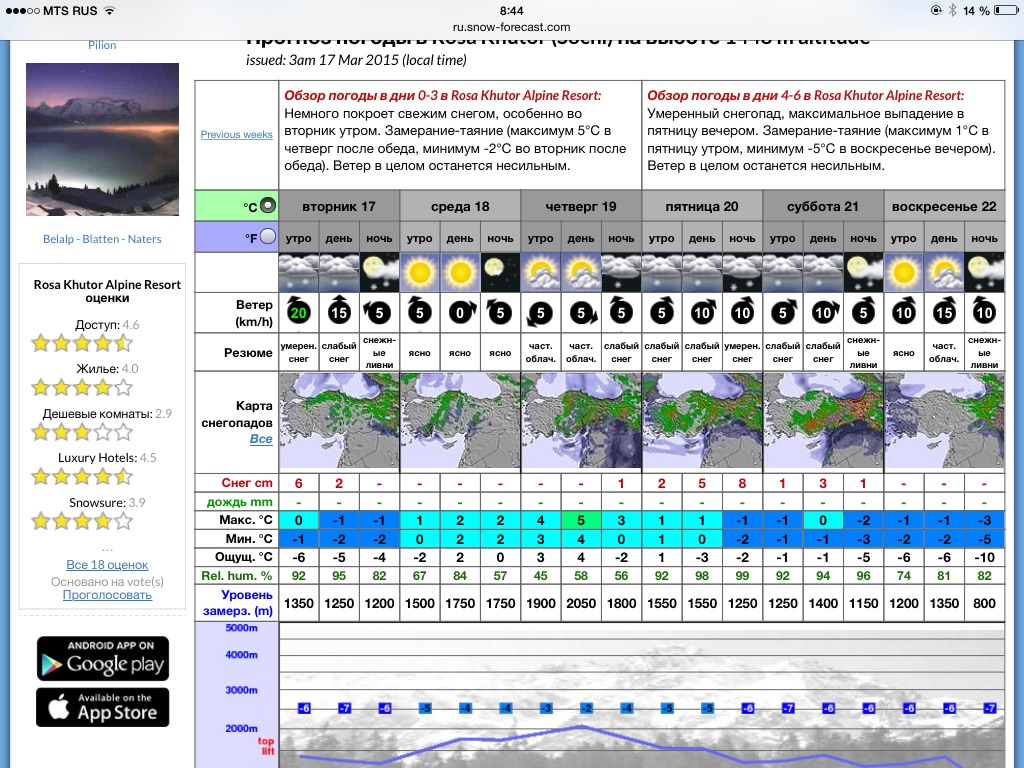Open the воскресенье 22 snowfall map
The width and height of the screenshot is (1024, 768).
[944, 422]
